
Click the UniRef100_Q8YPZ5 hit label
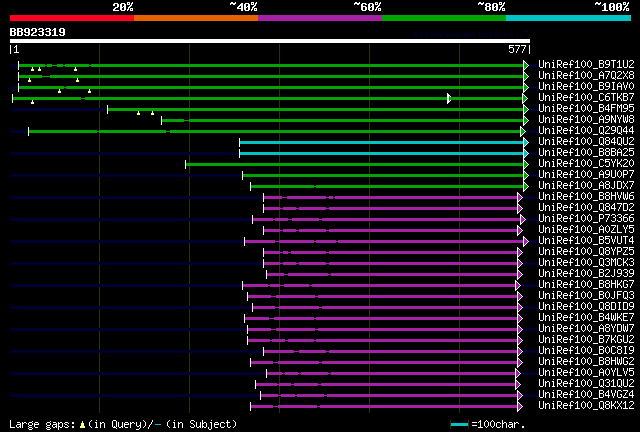point(586,252)
